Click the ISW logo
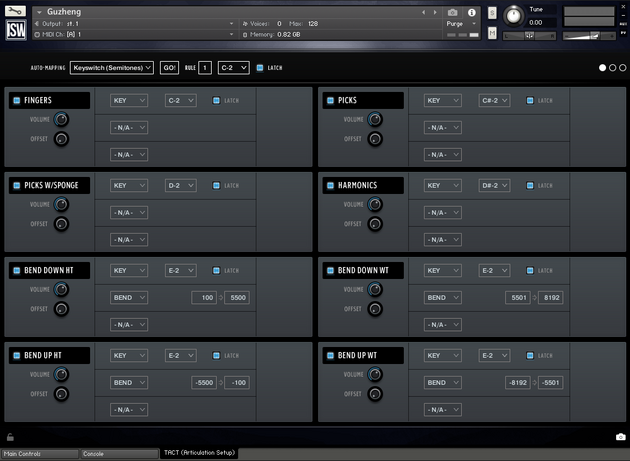630x461 pixels. [16, 30]
